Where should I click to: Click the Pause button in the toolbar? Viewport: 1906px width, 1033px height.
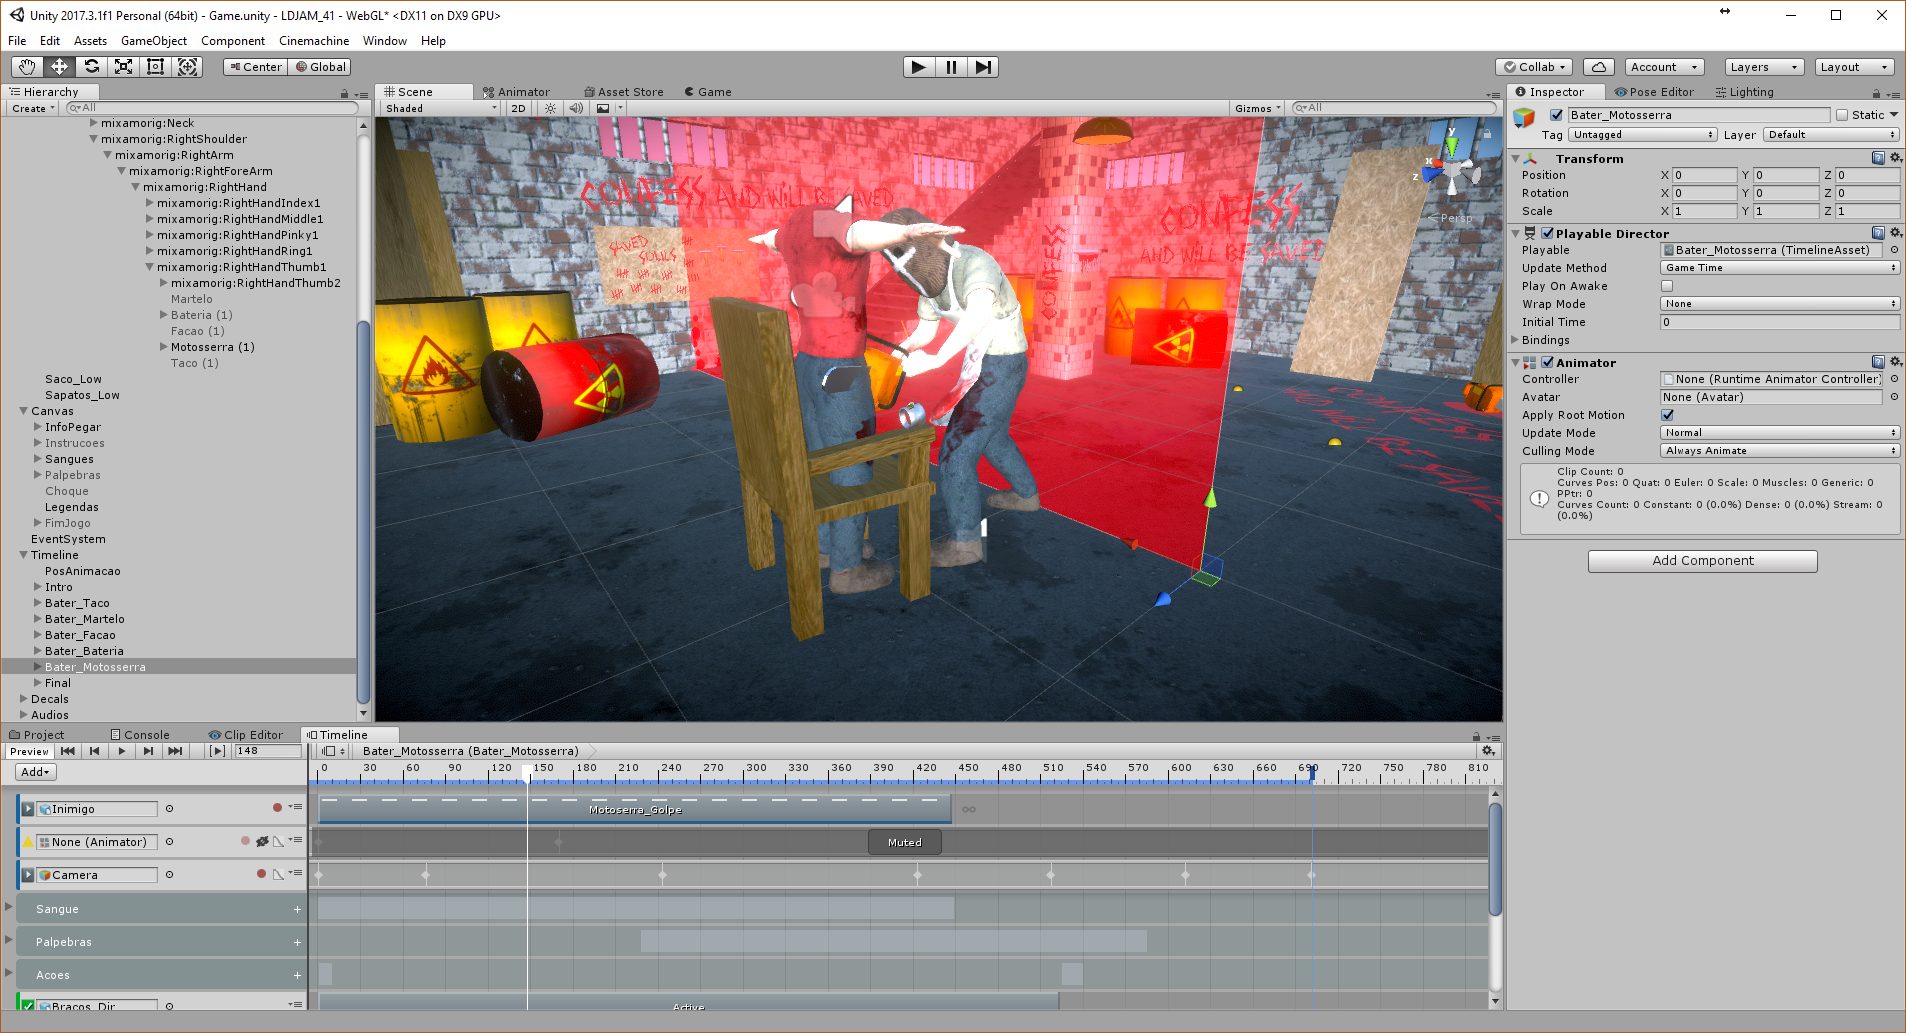pos(951,67)
